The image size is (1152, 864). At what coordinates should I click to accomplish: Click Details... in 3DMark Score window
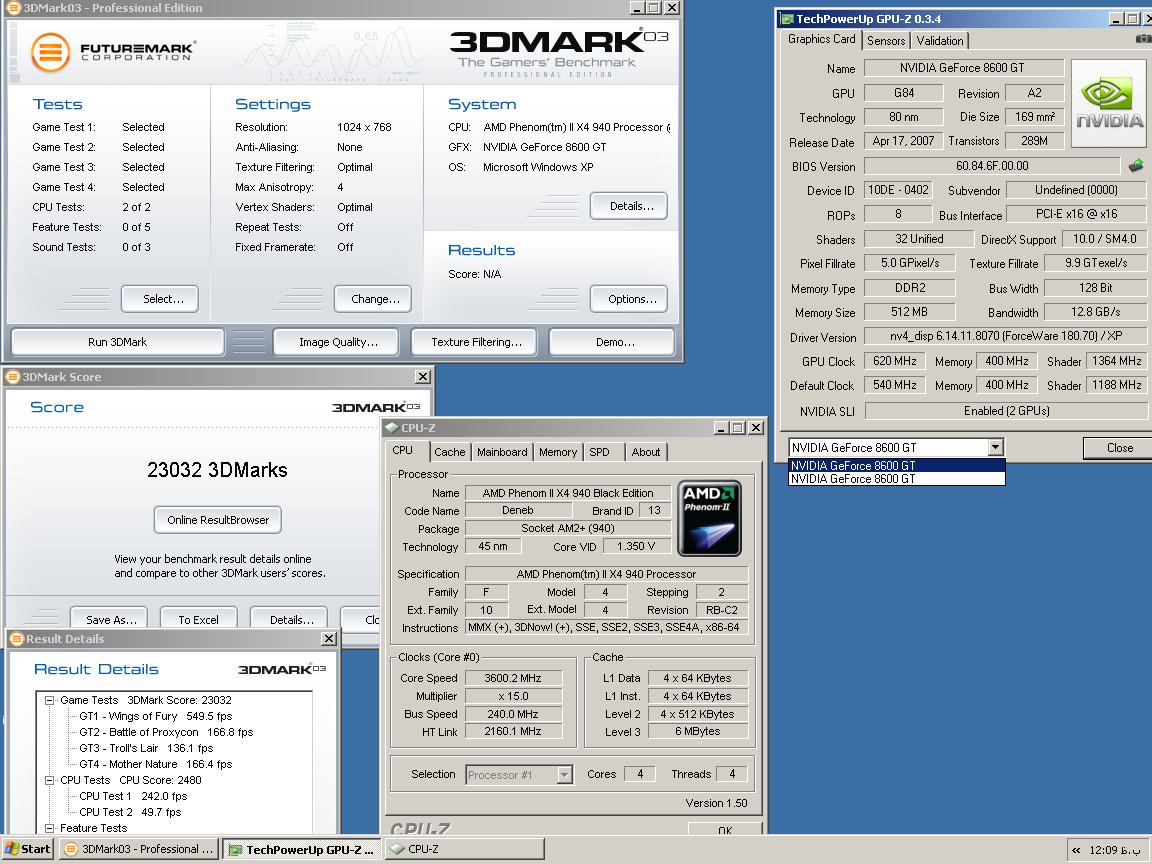289,619
